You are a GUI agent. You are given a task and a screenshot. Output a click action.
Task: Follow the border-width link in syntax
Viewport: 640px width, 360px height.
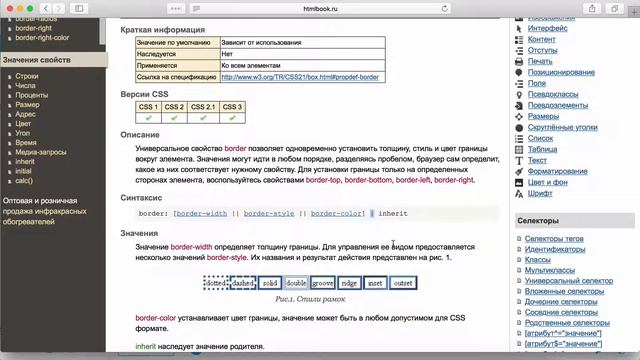(202, 213)
